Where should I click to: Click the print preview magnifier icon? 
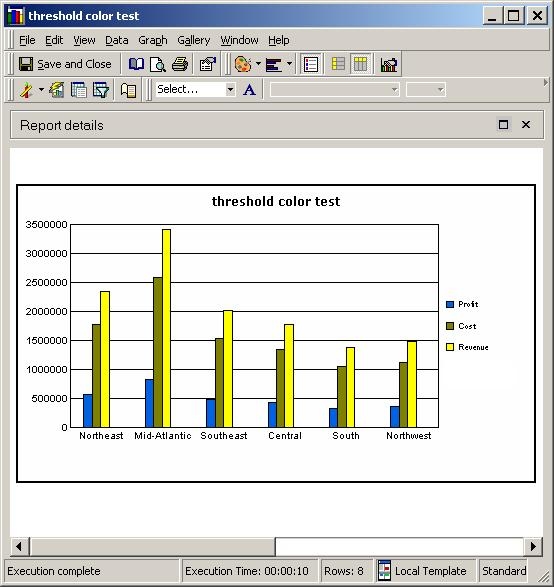[158, 64]
